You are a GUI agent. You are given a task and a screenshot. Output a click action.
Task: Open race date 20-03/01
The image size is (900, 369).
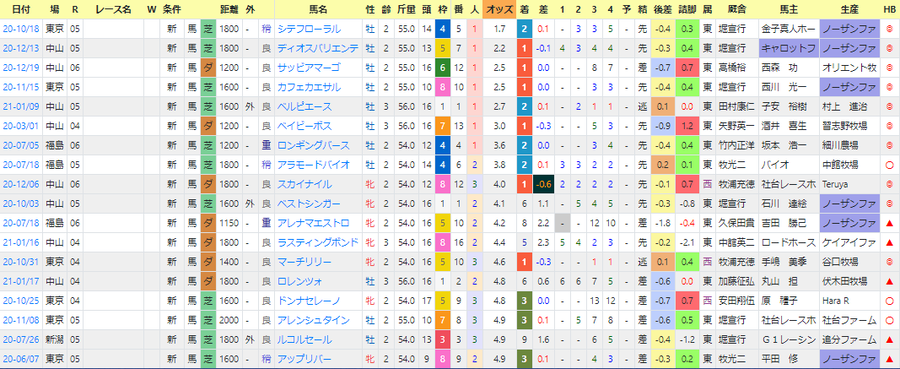click(21, 126)
